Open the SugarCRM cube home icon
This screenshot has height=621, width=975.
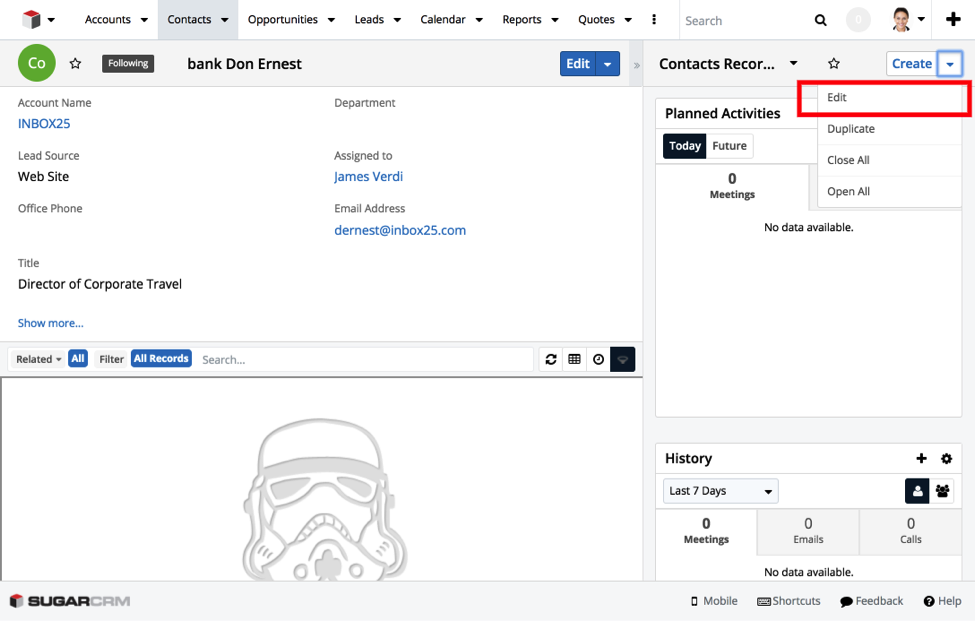(31, 20)
